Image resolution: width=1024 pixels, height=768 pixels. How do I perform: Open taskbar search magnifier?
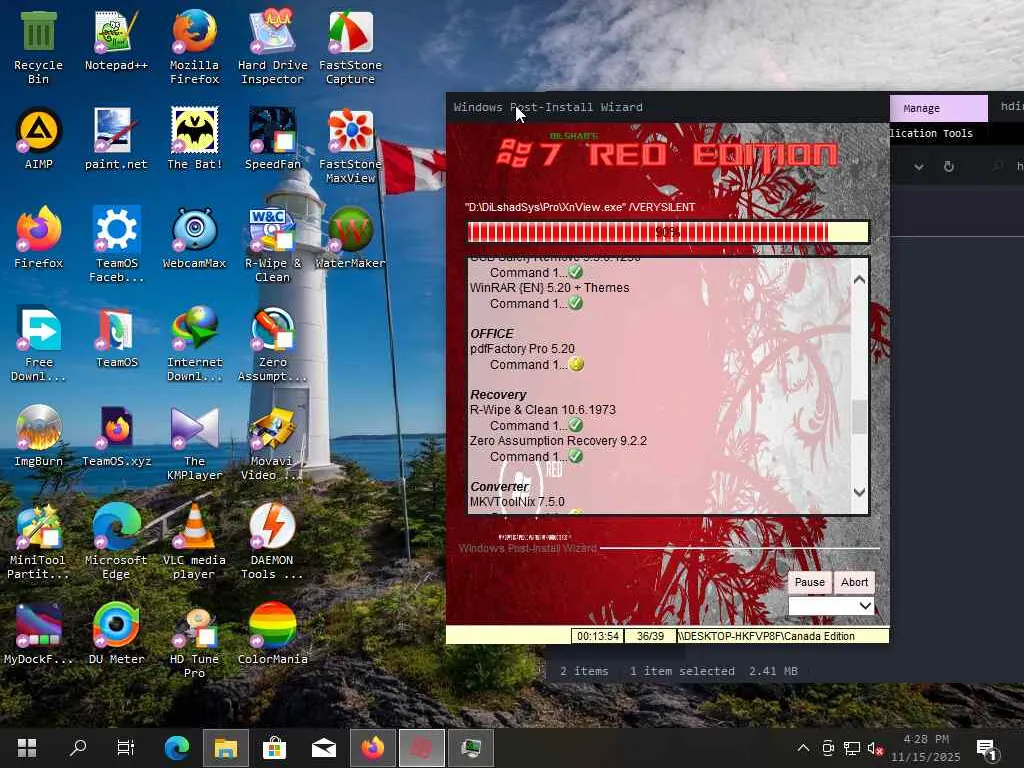78,748
